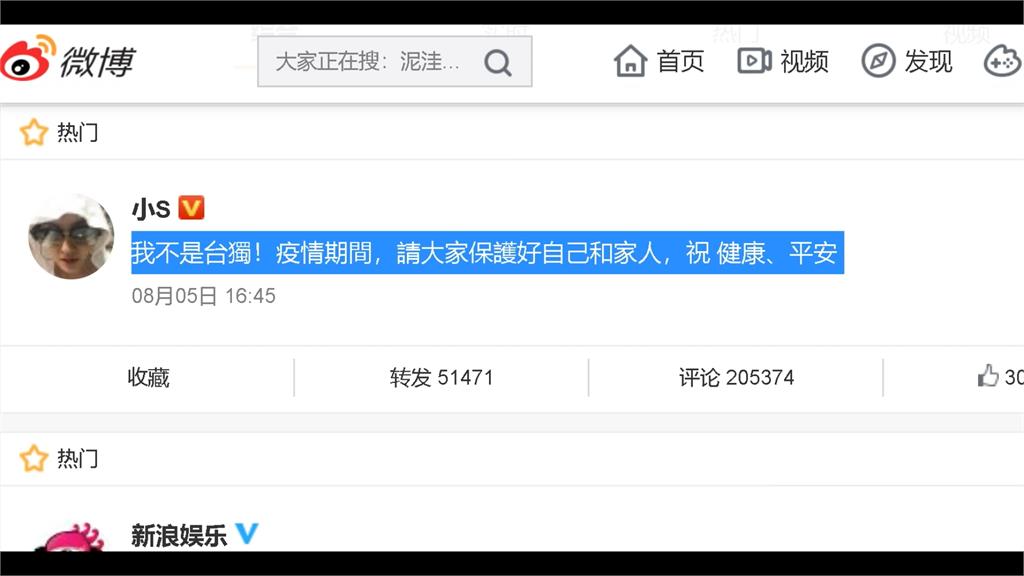Click the orange verified badge beside 小S
Screen dimensions: 1024x576
tap(191, 208)
